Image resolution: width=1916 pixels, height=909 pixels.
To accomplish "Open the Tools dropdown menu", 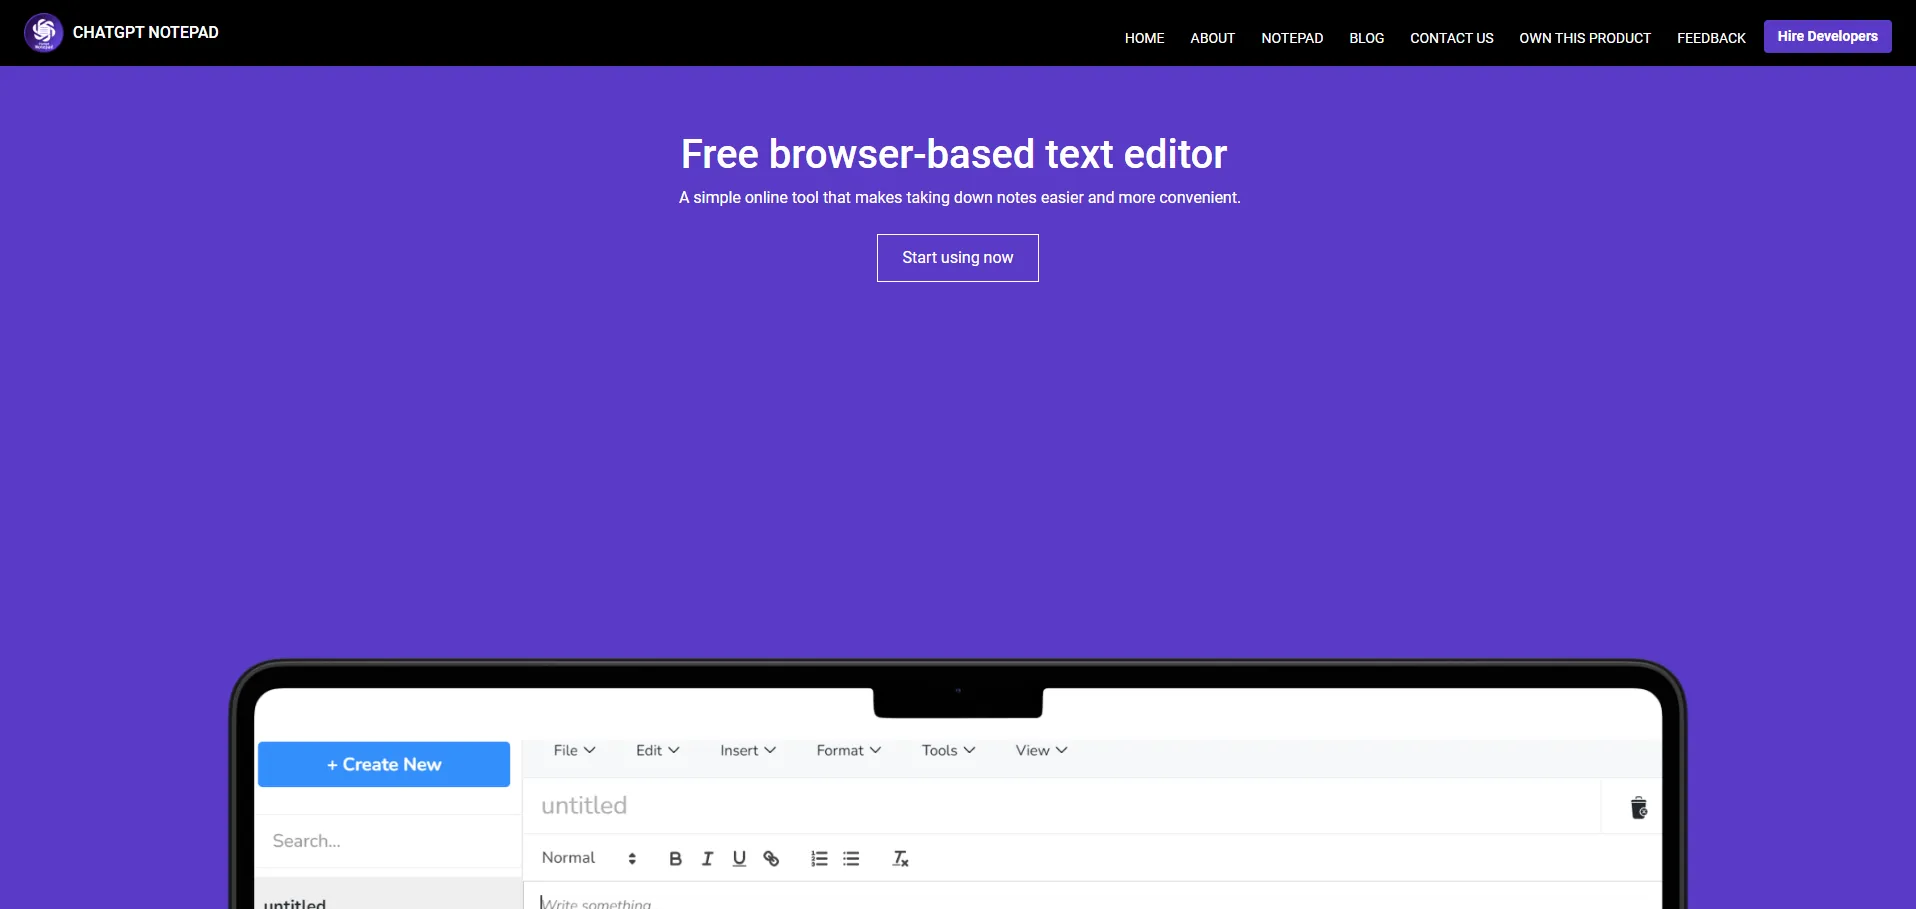I will pyautogui.click(x=947, y=751).
